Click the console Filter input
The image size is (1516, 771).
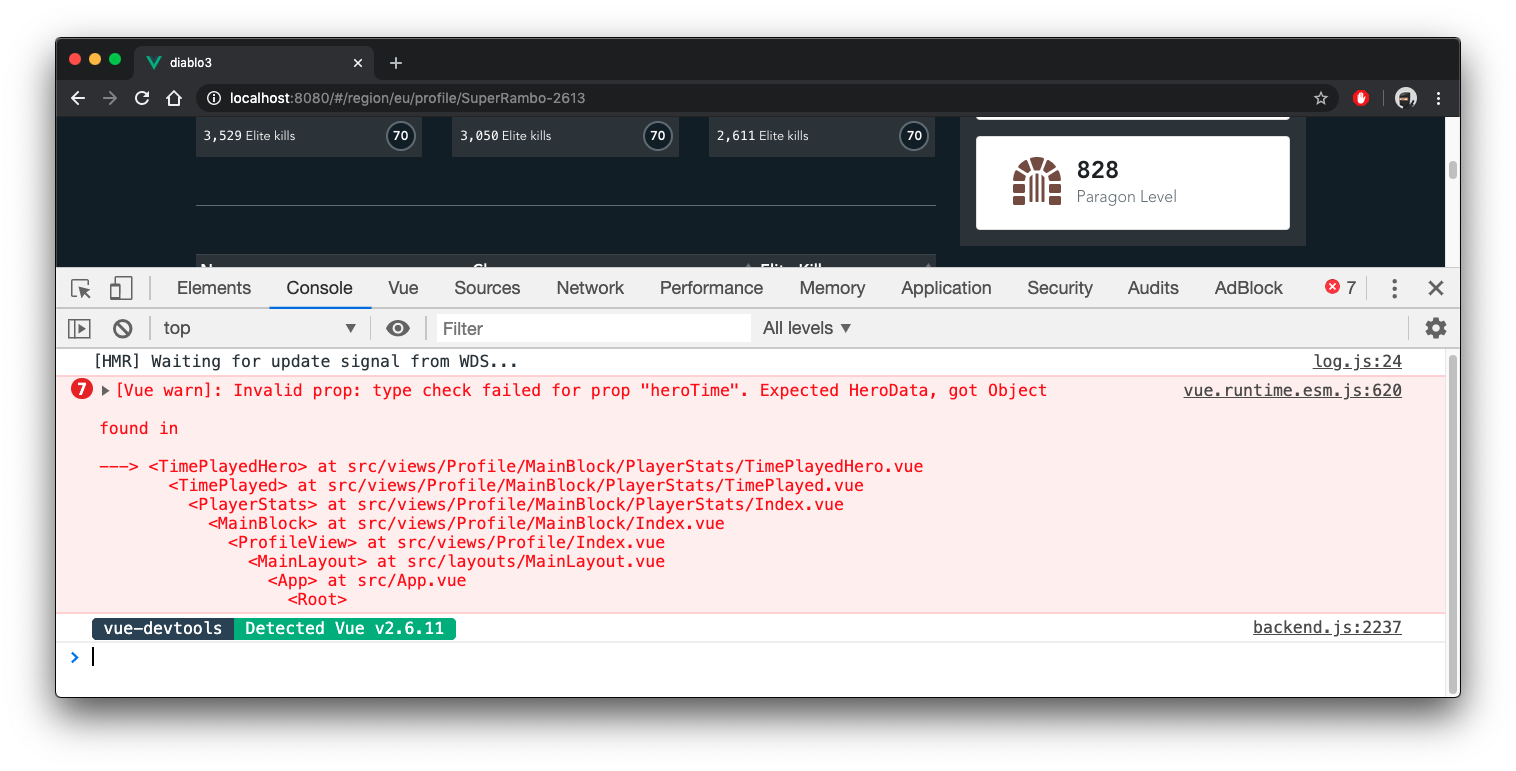click(x=594, y=328)
